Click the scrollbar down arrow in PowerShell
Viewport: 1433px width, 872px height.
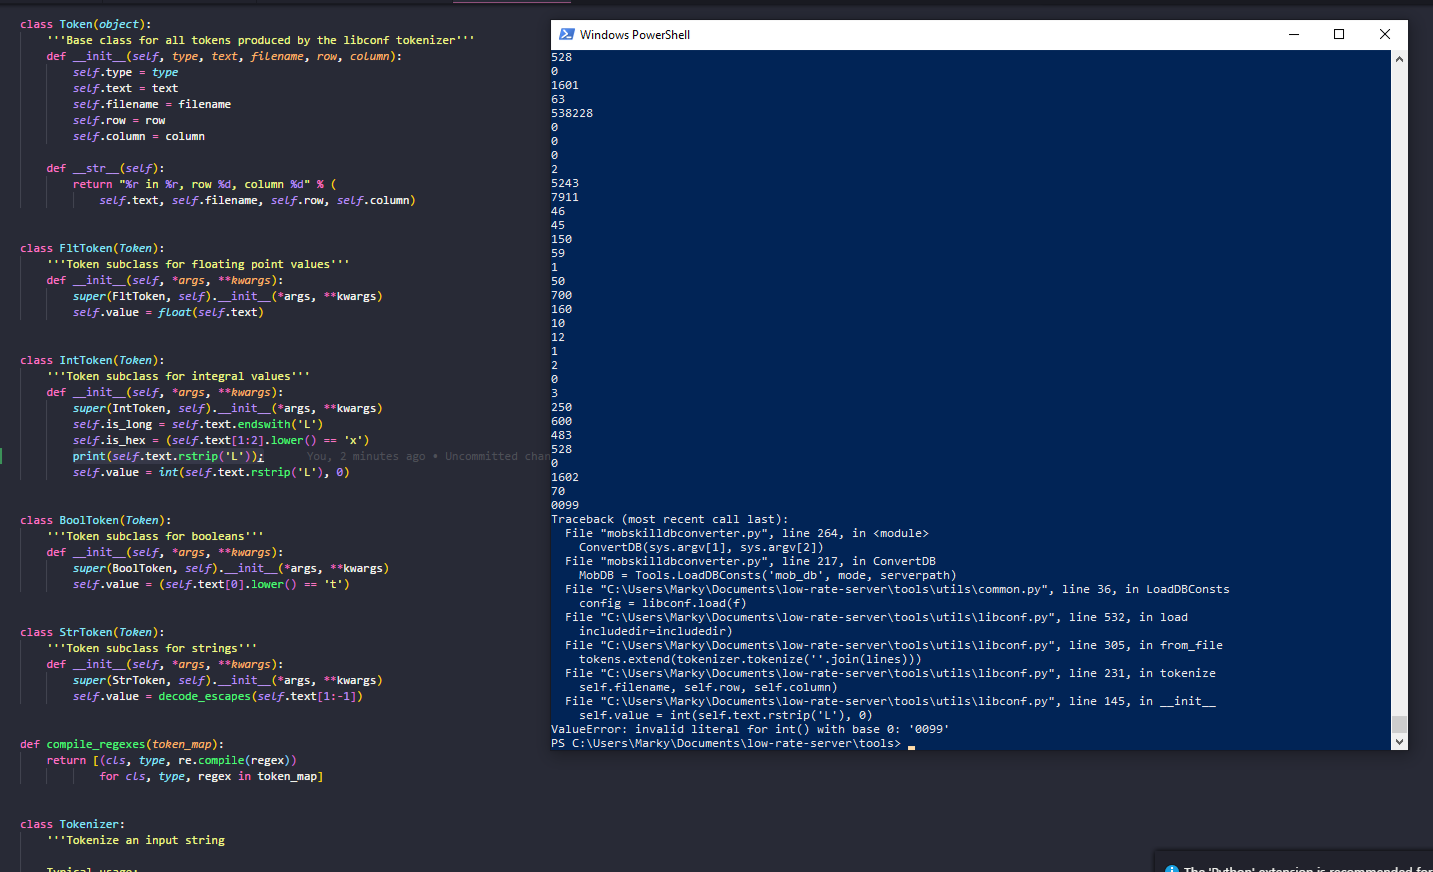coord(1398,740)
